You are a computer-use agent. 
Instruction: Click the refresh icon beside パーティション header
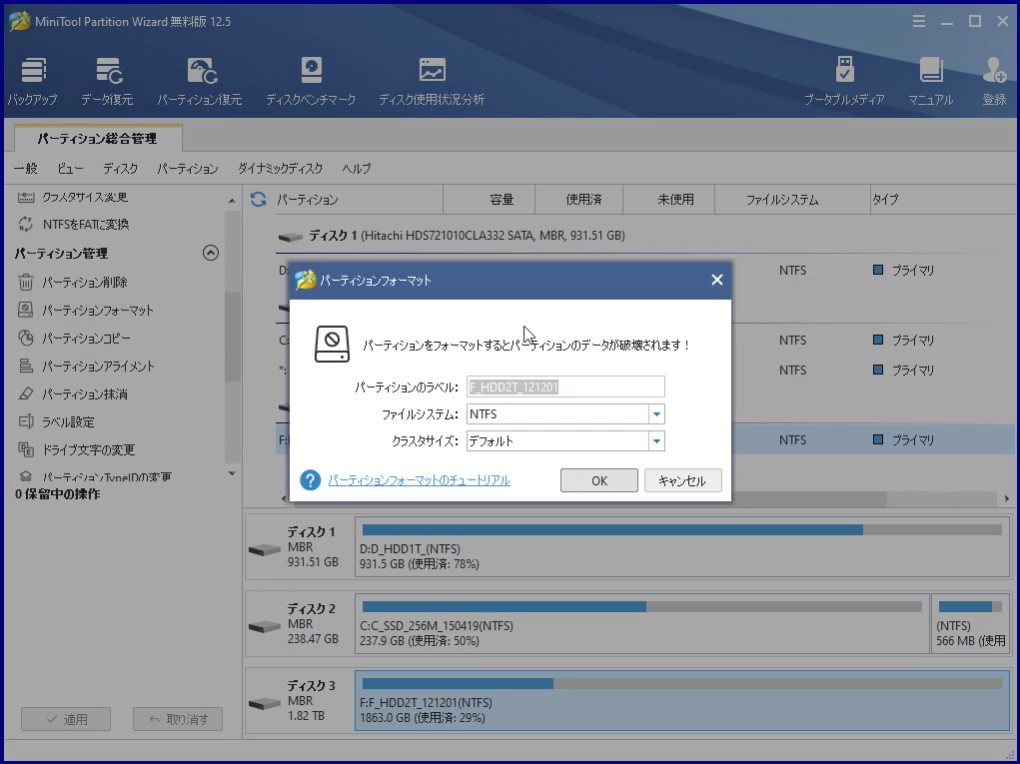(x=258, y=199)
